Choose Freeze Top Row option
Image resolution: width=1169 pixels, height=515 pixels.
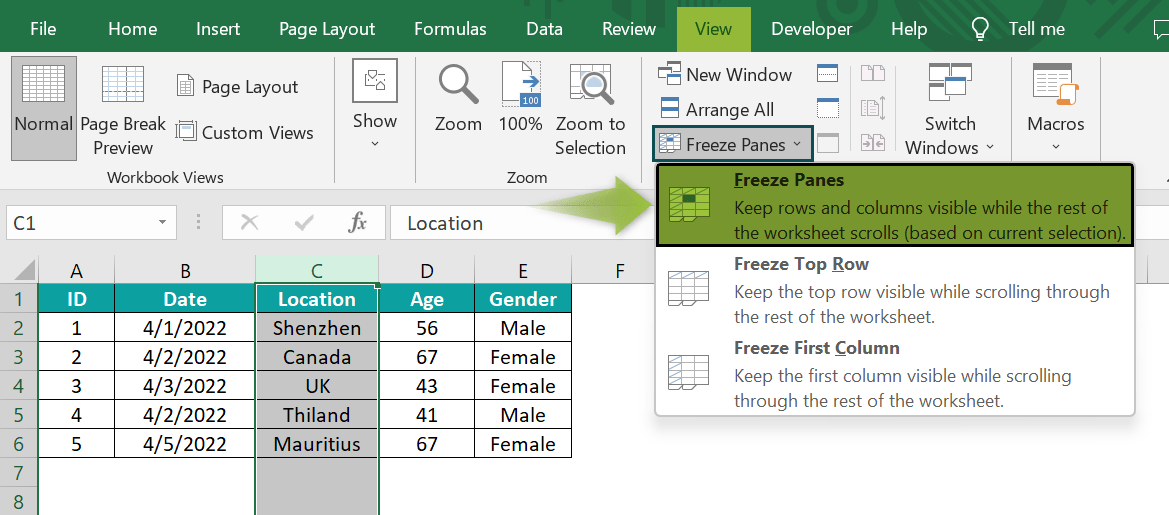click(895, 289)
